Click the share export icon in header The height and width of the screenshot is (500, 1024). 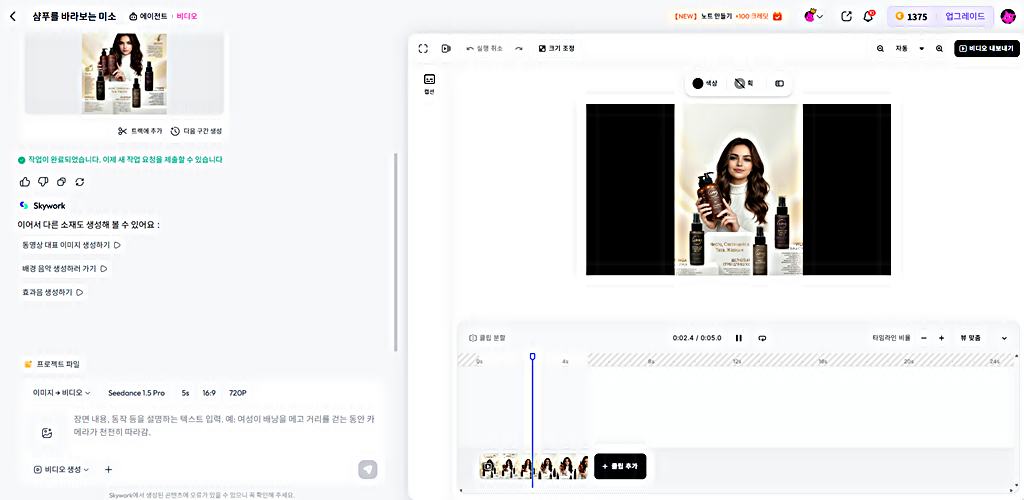(846, 16)
